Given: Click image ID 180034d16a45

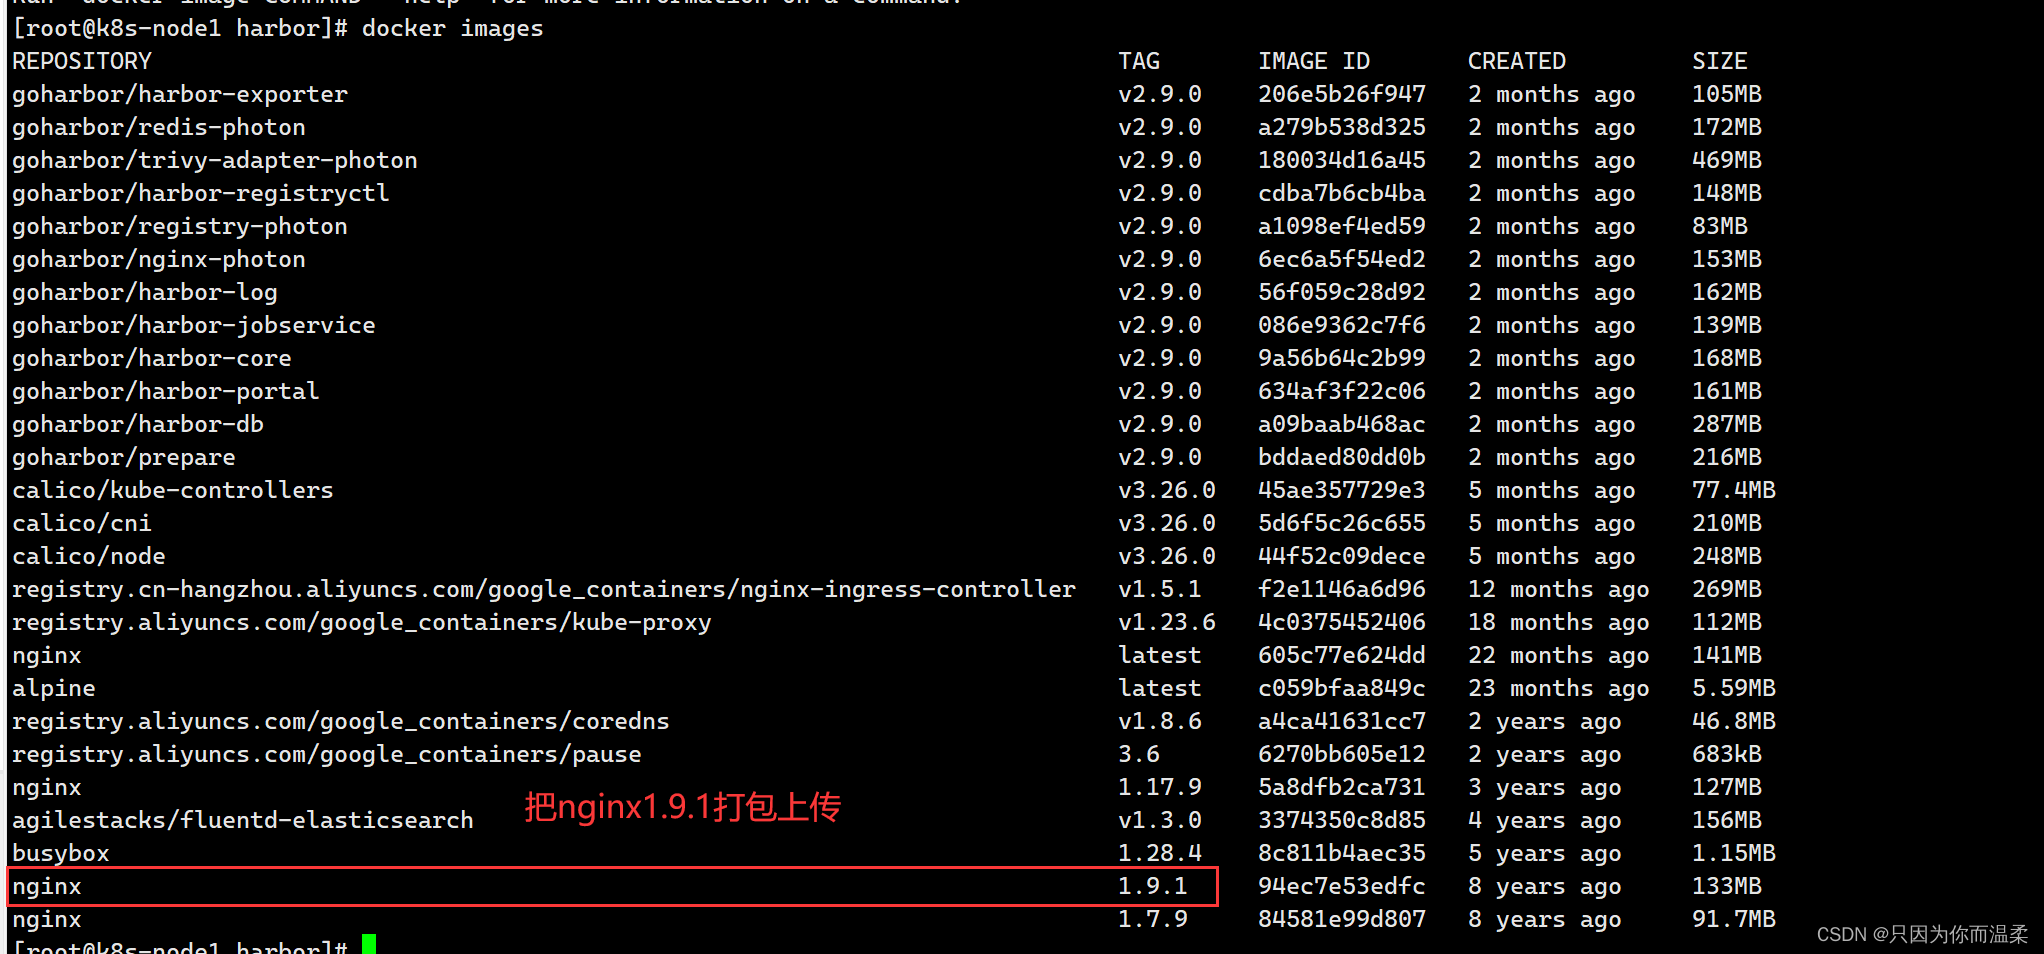Looking at the screenshot, I should (1342, 161).
